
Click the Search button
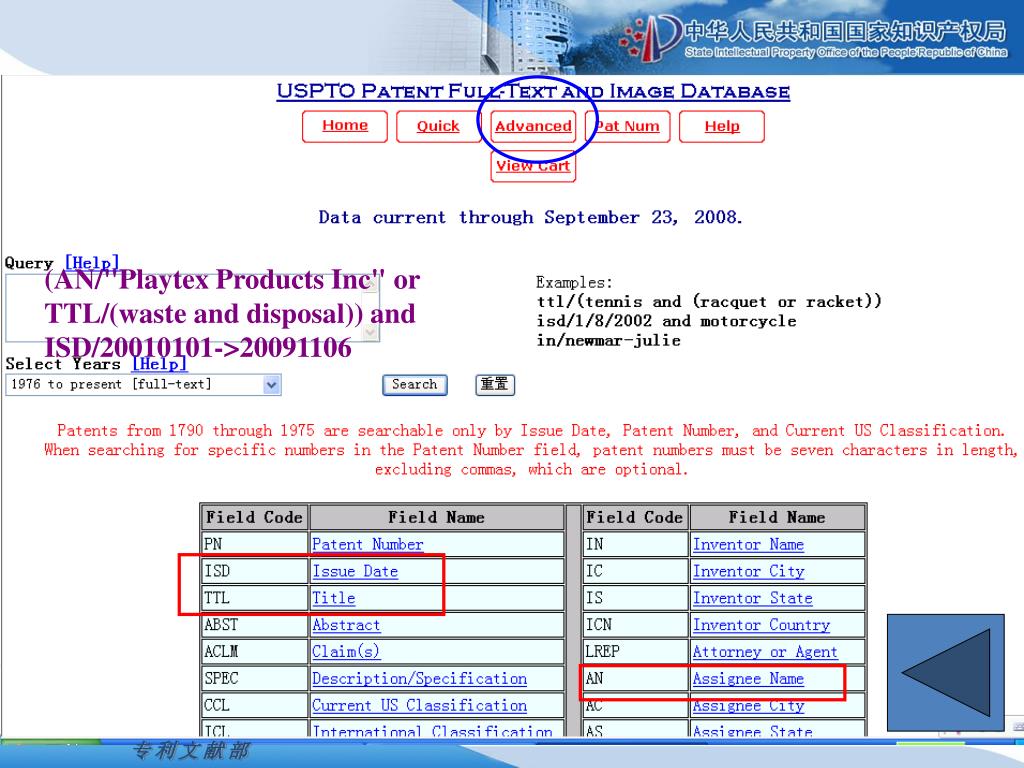415,385
